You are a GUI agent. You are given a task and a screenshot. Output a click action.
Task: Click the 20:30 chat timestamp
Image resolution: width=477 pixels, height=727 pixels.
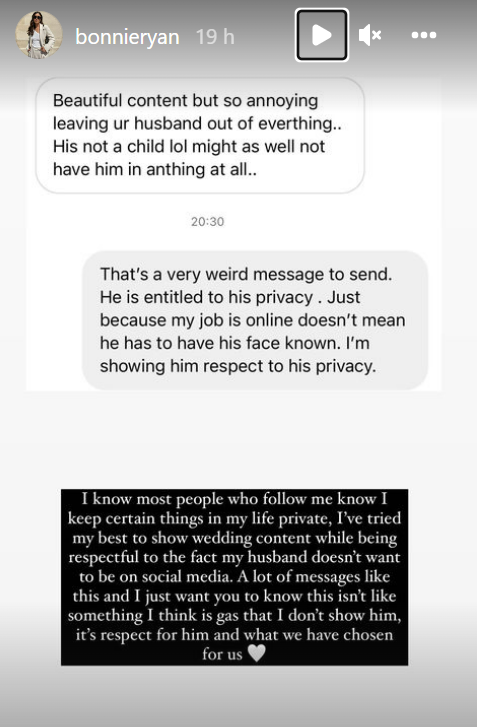click(x=208, y=222)
